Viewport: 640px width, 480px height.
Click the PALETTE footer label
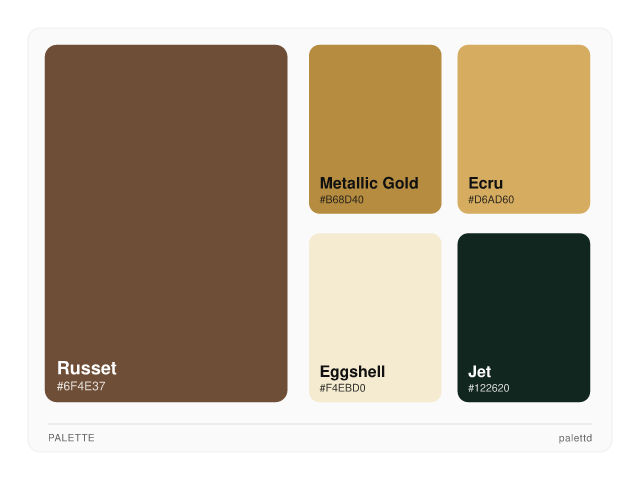click(71, 438)
